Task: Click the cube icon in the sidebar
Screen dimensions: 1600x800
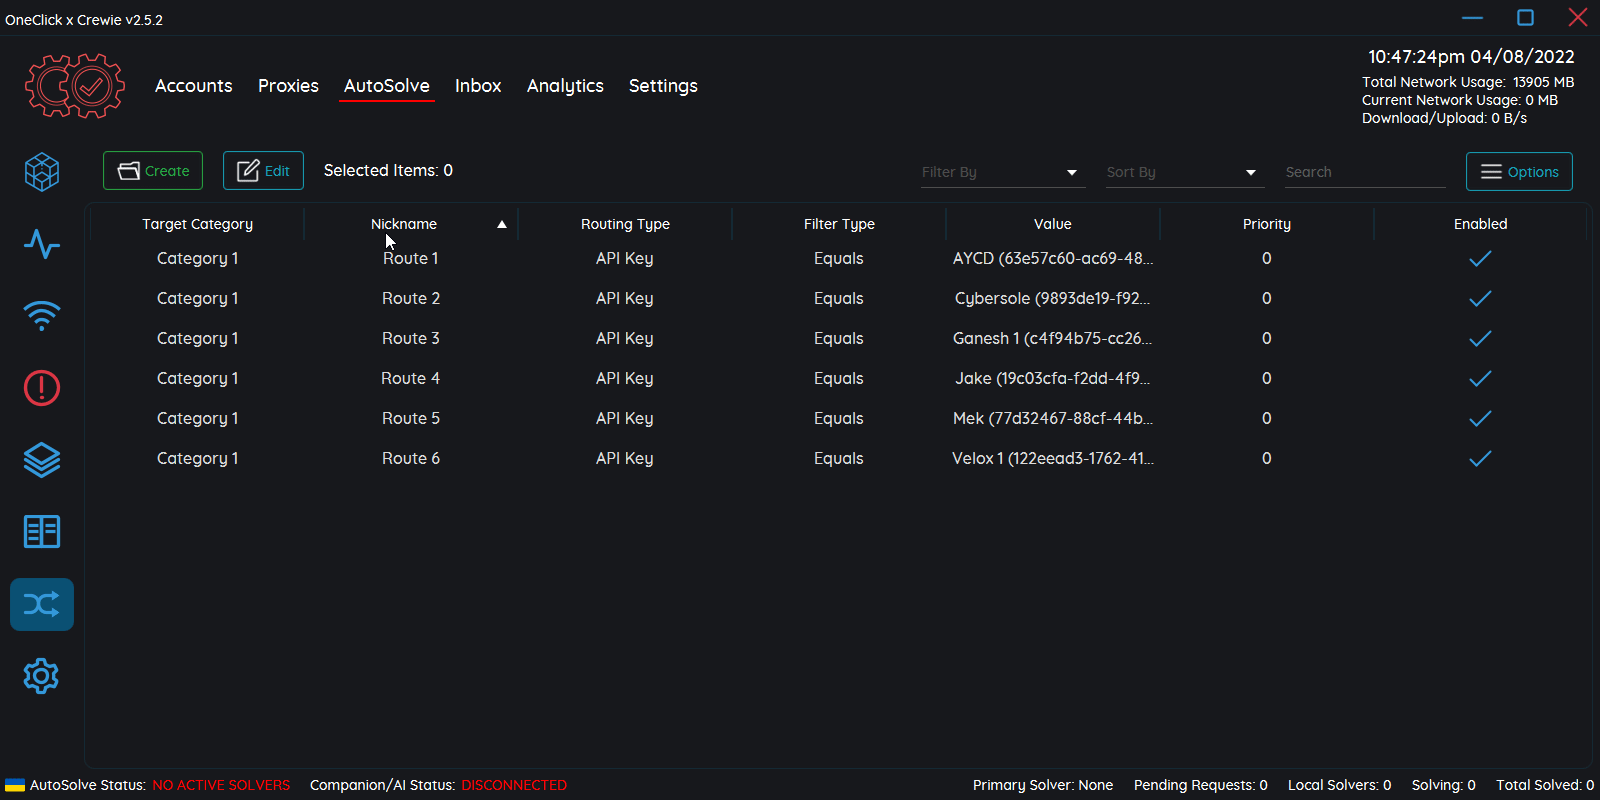Action: [x=42, y=172]
